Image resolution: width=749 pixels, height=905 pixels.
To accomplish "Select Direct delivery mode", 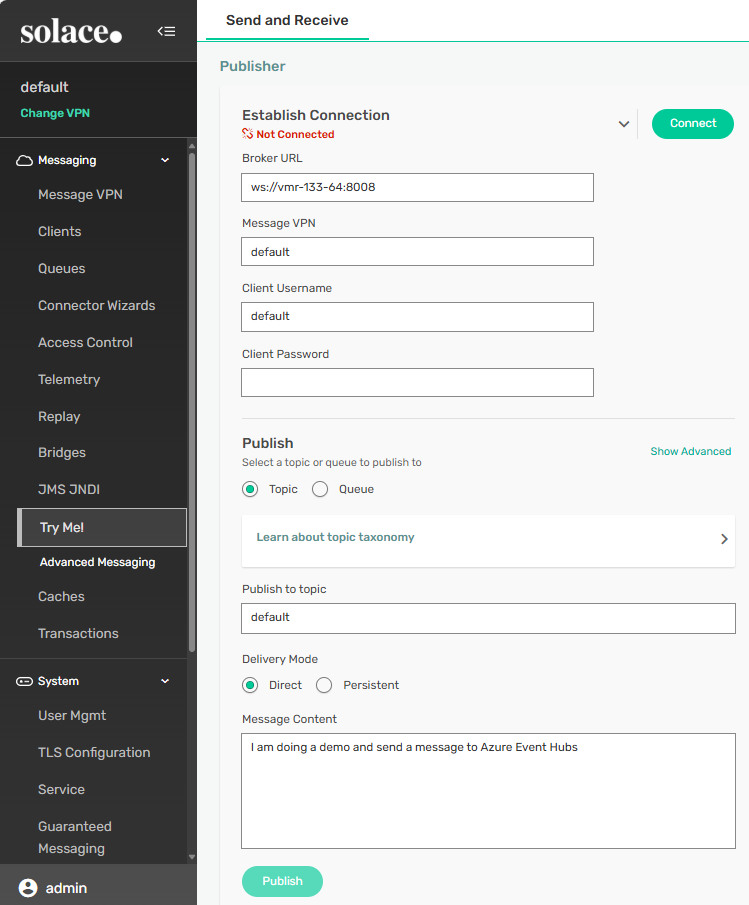I will click(250, 685).
